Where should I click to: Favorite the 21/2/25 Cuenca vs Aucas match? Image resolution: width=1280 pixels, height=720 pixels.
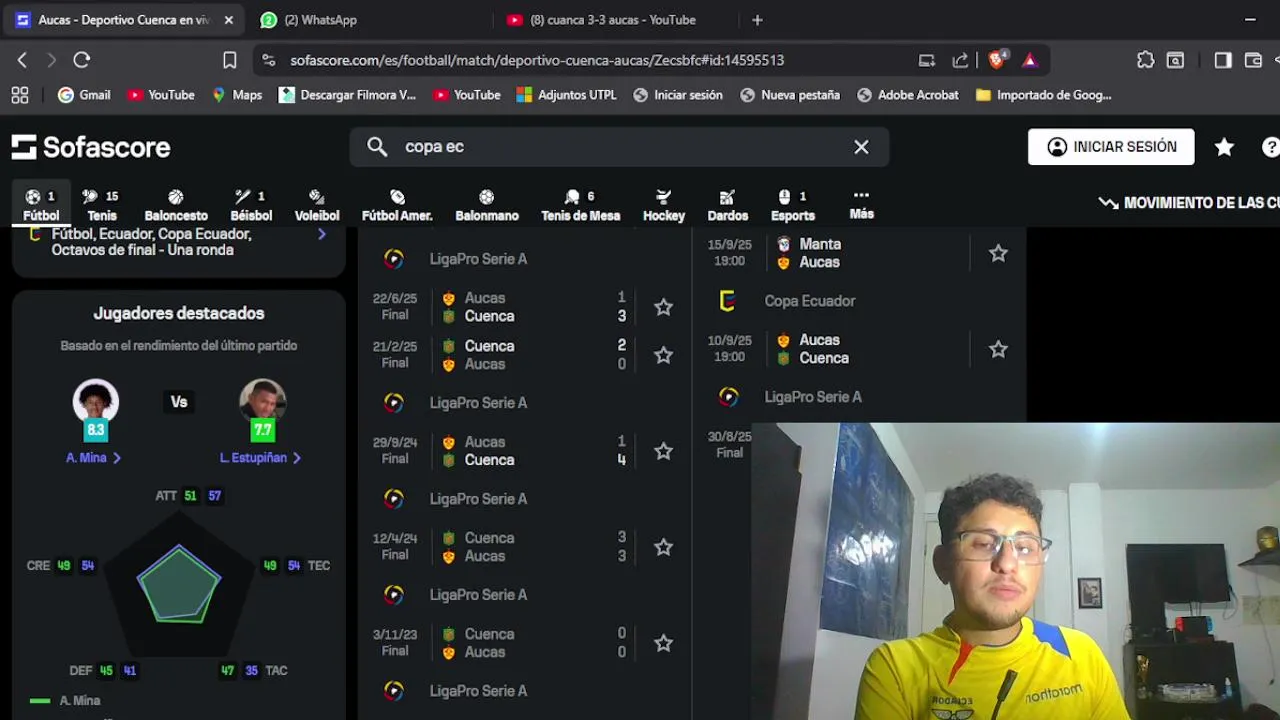point(663,355)
